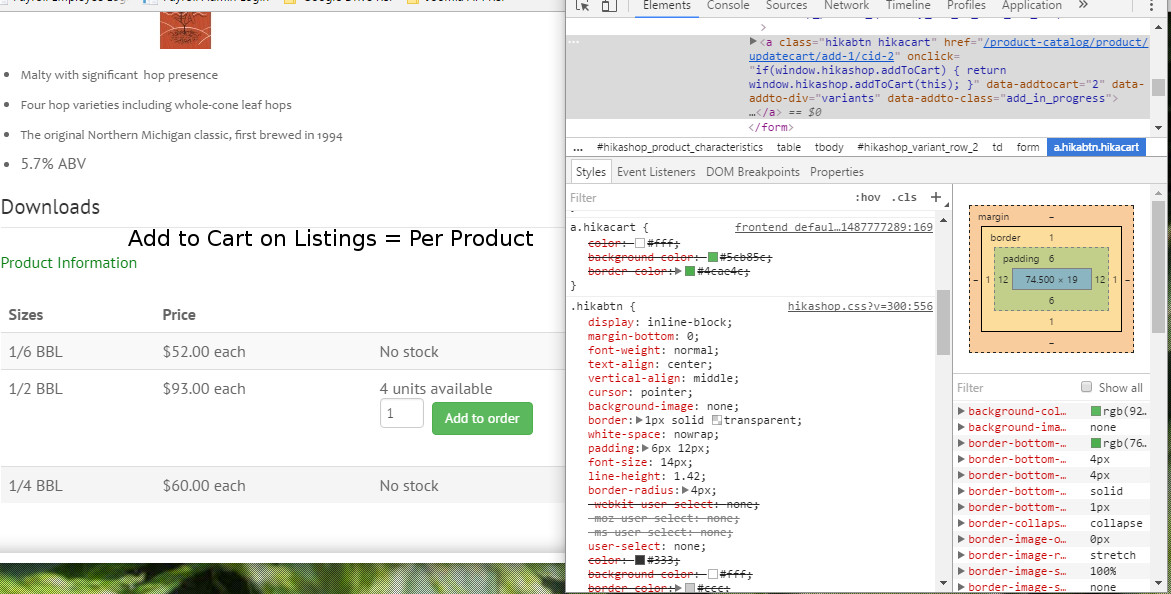Expand the border-radius shorthand property
Image resolution: width=1171 pixels, height=594 pixels.
tap(684, 491)
